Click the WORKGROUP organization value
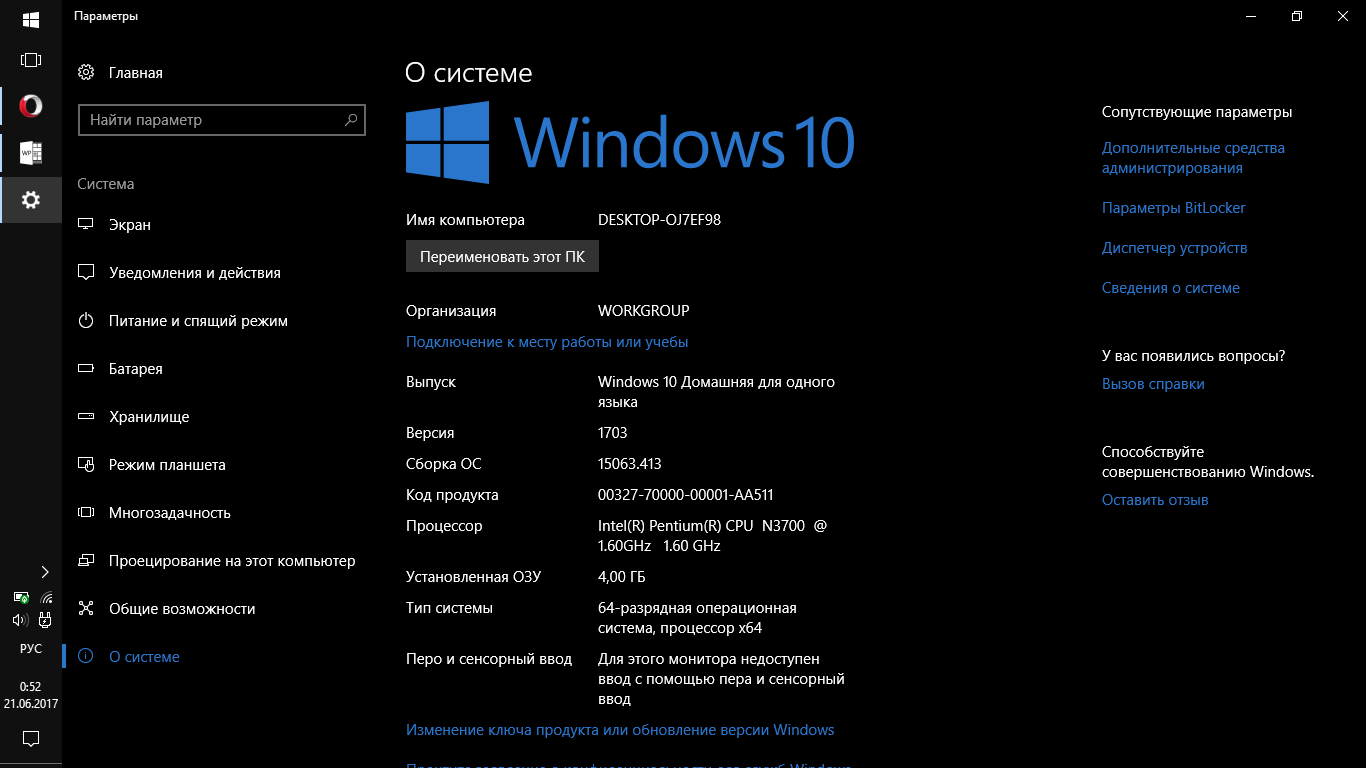 (643, 311)
